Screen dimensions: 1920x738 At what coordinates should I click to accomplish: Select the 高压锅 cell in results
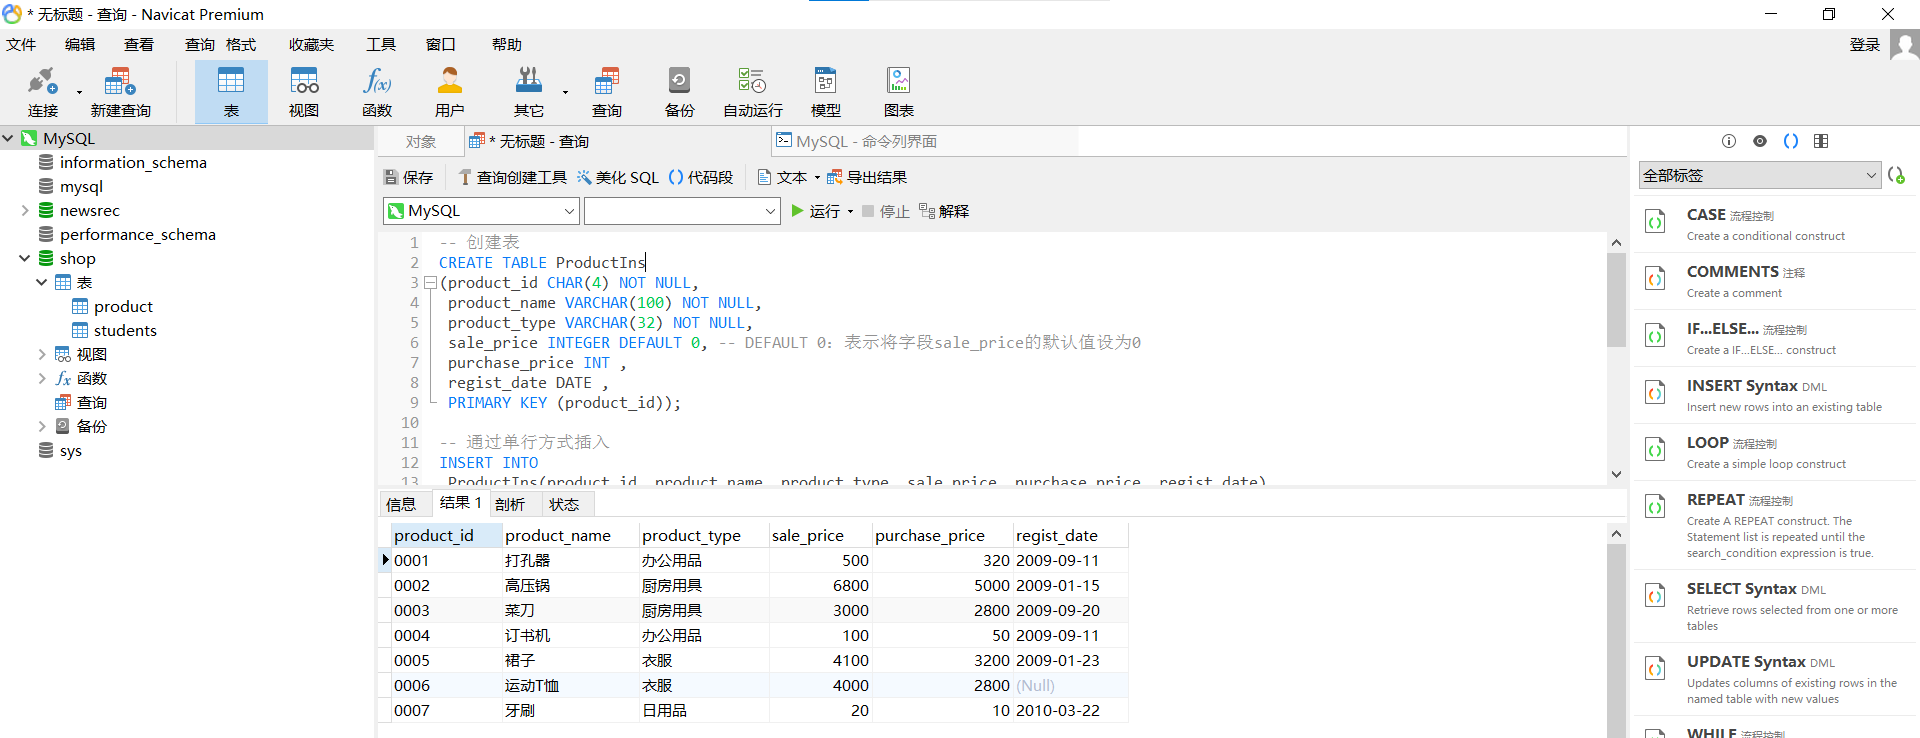click(570, 586)
